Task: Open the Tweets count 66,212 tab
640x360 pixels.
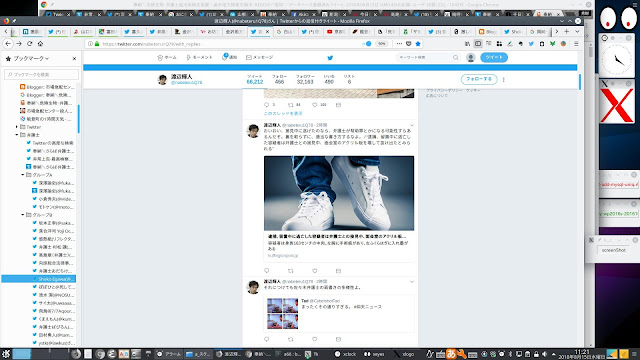Action: click(x=255, y=79)
